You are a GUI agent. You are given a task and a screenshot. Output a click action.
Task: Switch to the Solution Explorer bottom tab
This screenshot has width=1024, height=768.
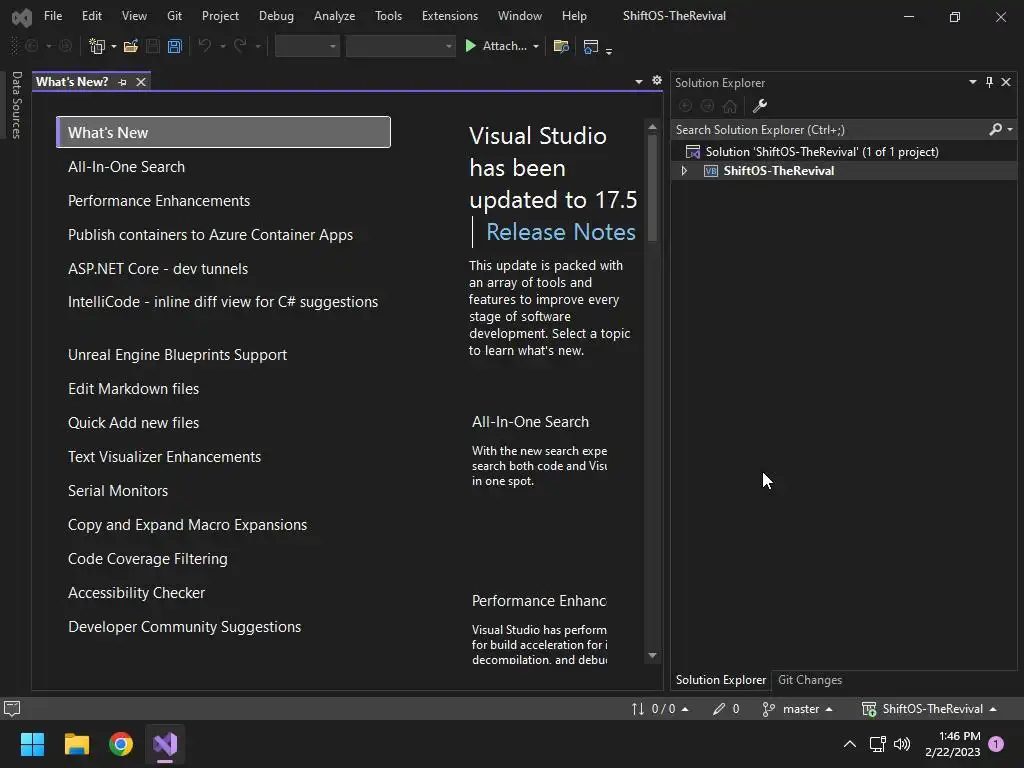pyautogui.click(x=721, y=680)
